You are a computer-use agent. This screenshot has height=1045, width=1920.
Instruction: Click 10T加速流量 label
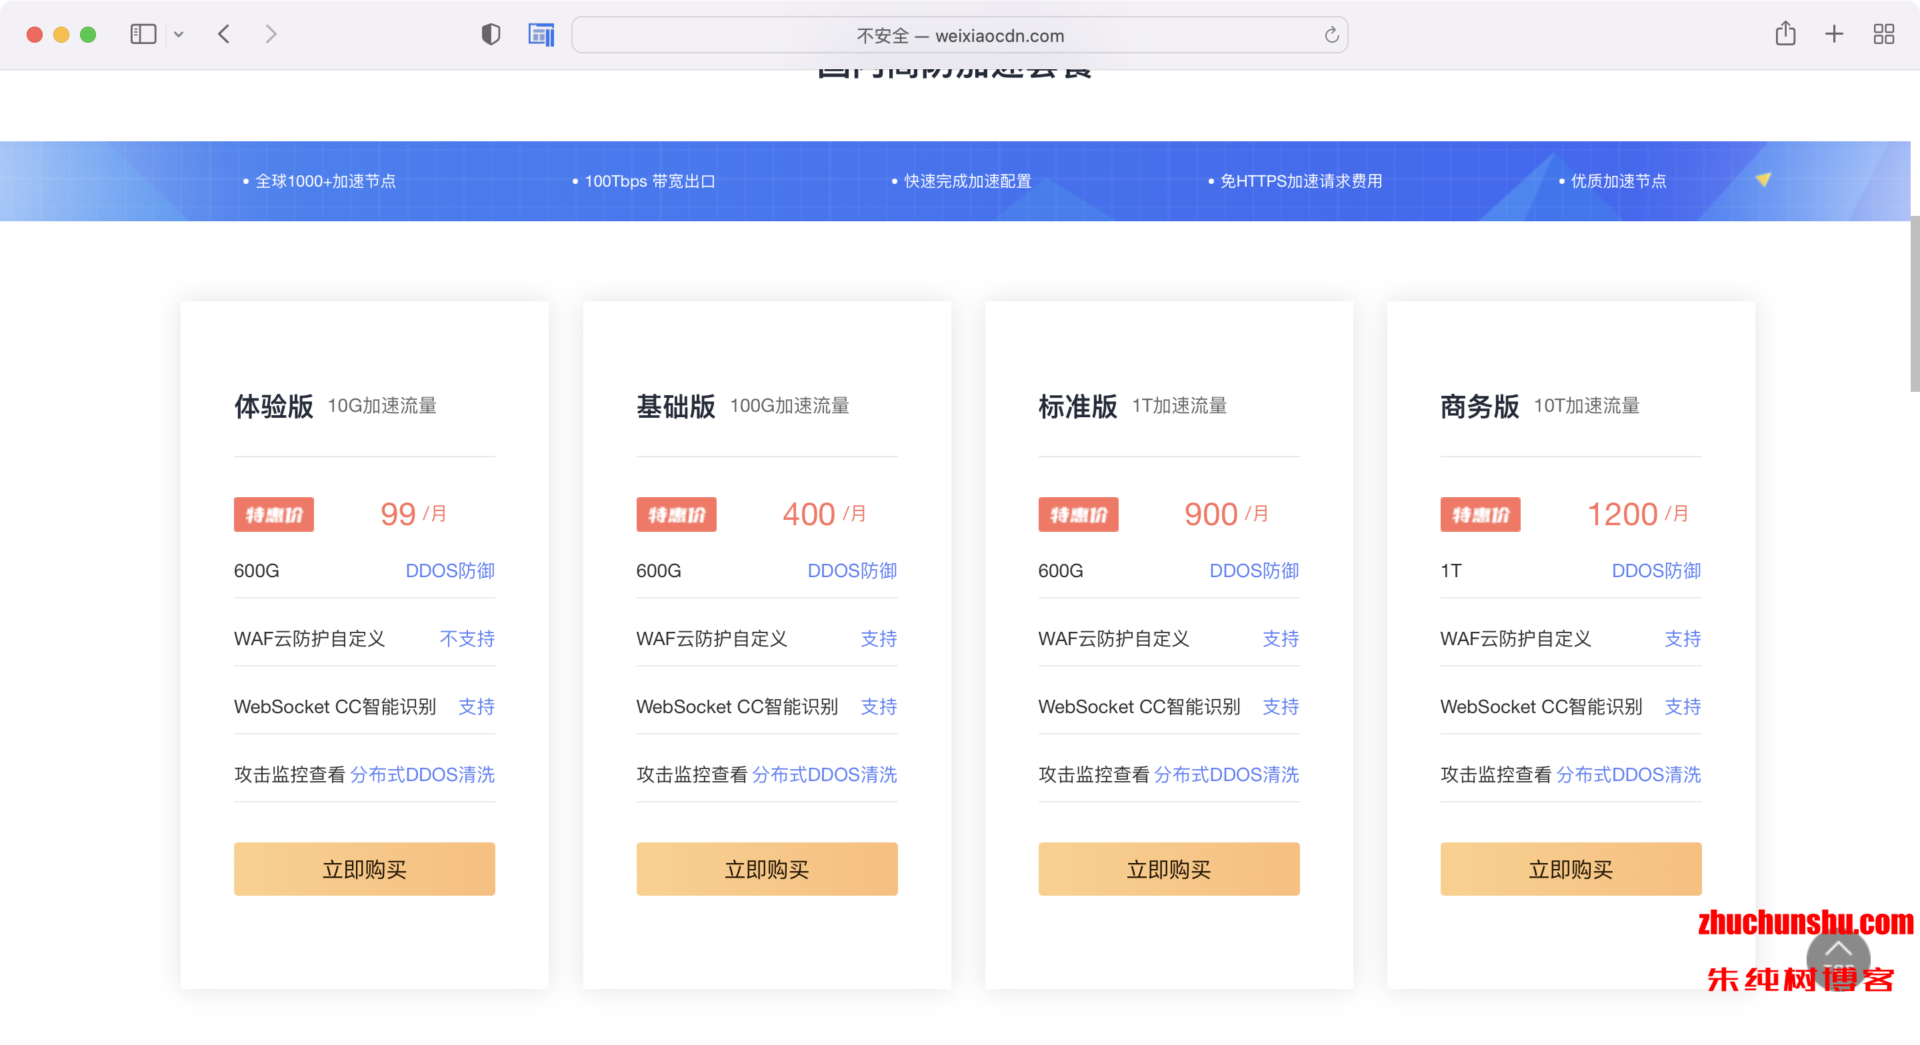pyautogui.click(x=1587, y=406)
